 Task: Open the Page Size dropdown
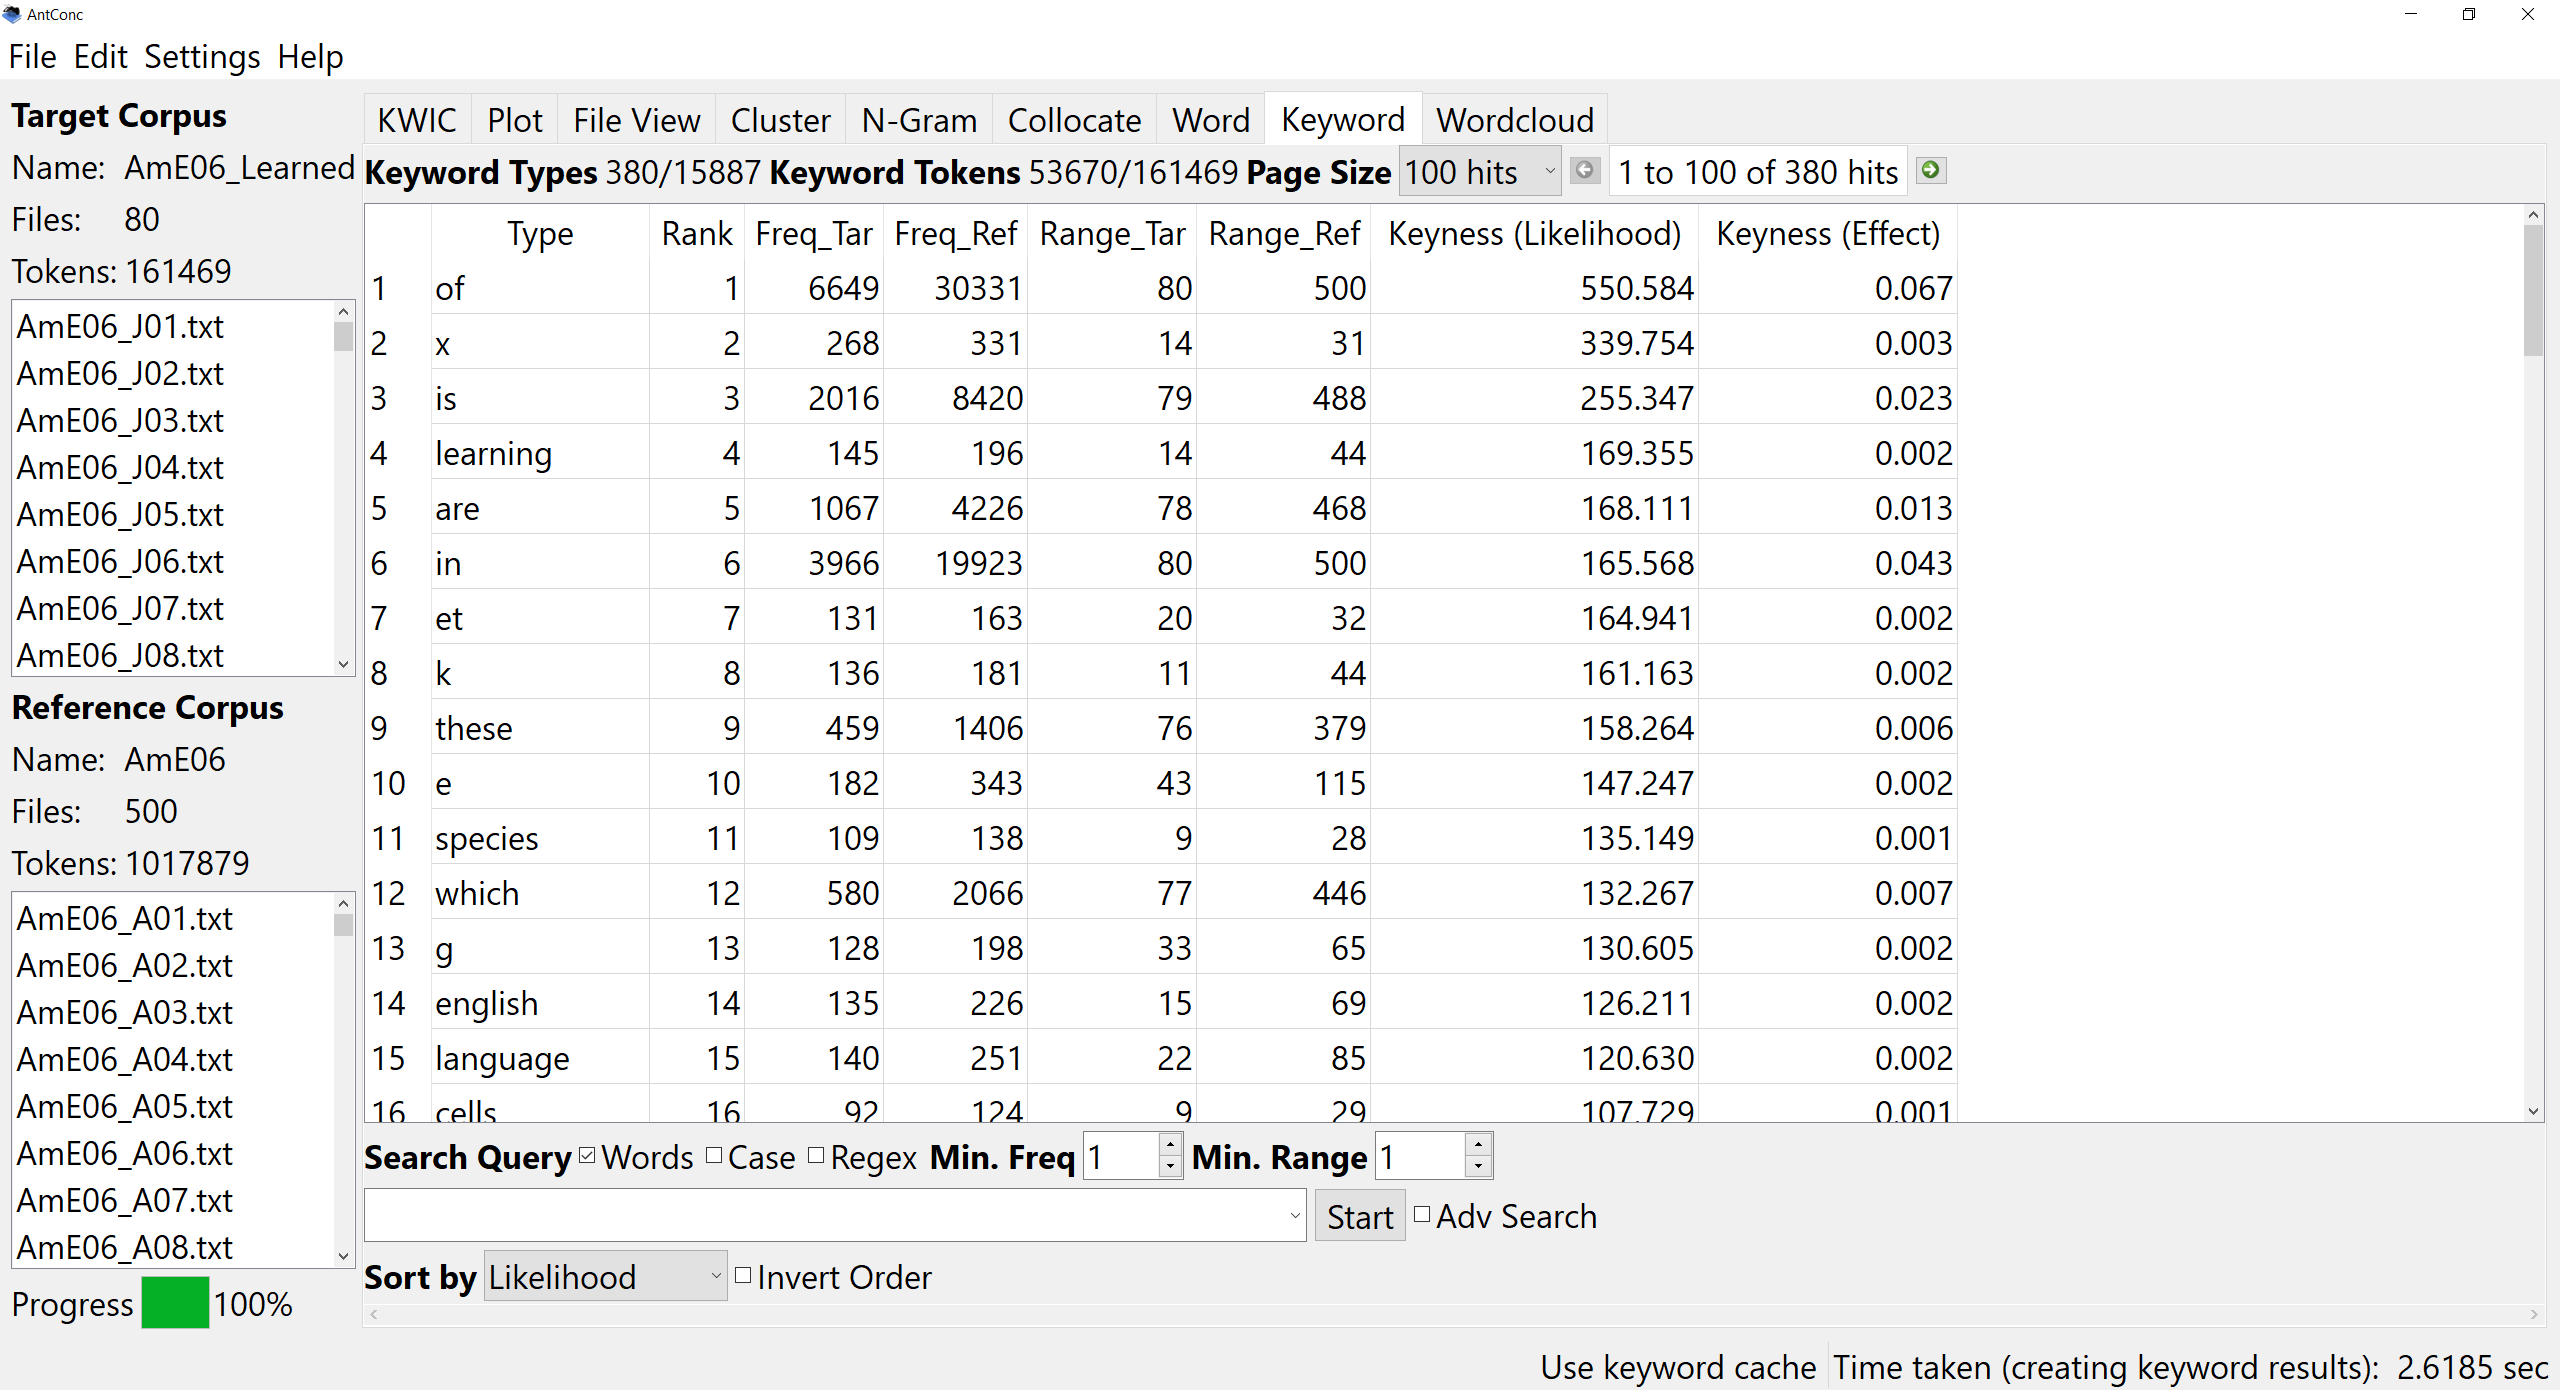(x=1480, y=172)
